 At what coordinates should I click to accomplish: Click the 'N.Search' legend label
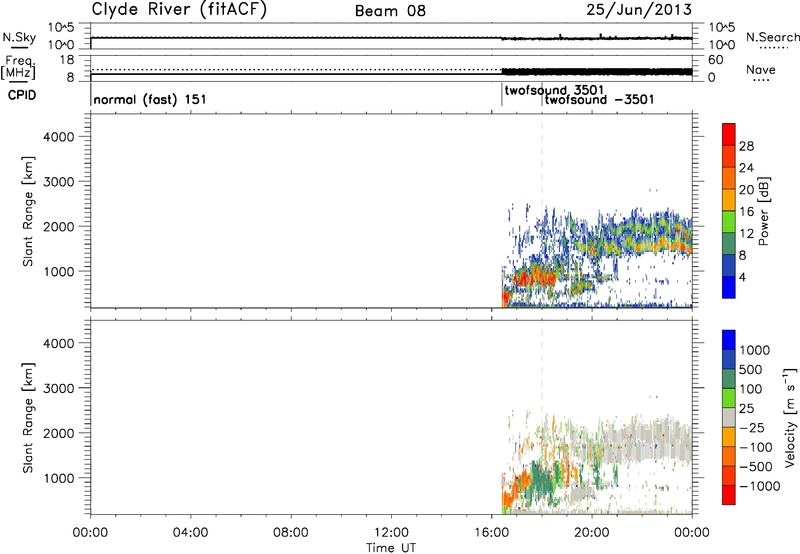tap(772, 37)
